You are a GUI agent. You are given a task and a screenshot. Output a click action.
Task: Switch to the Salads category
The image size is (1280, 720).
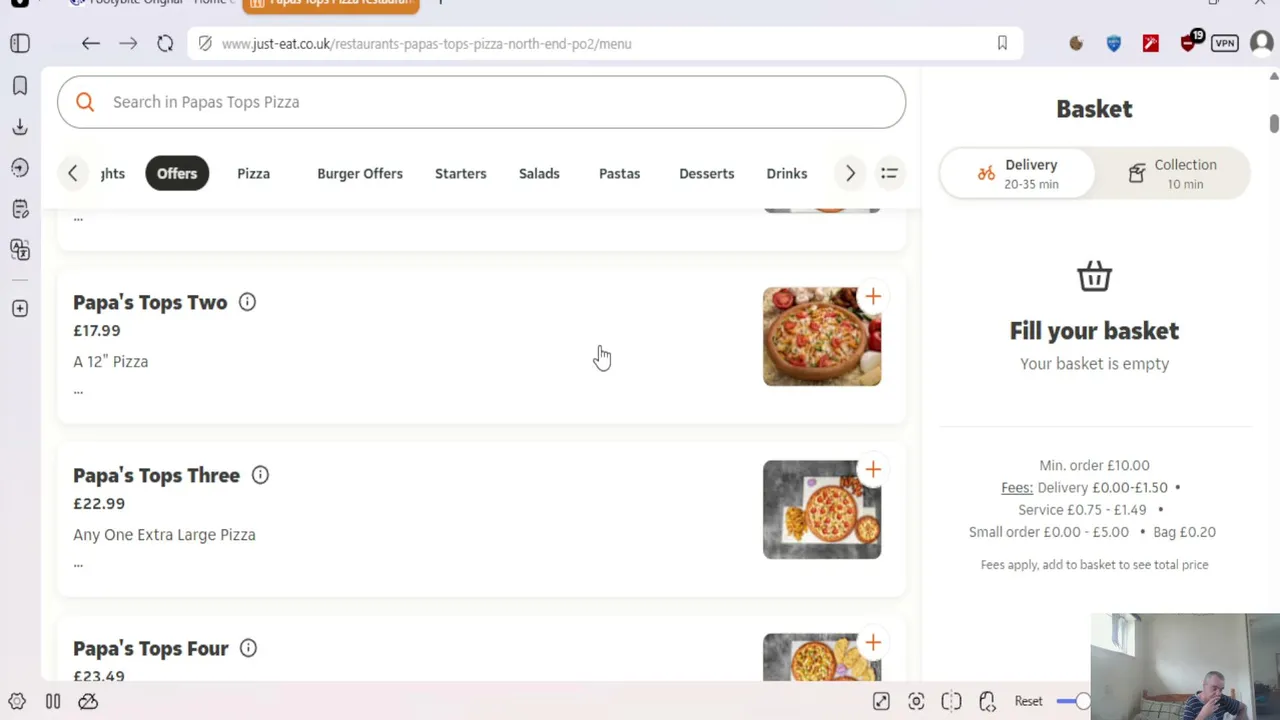(539, 173)
